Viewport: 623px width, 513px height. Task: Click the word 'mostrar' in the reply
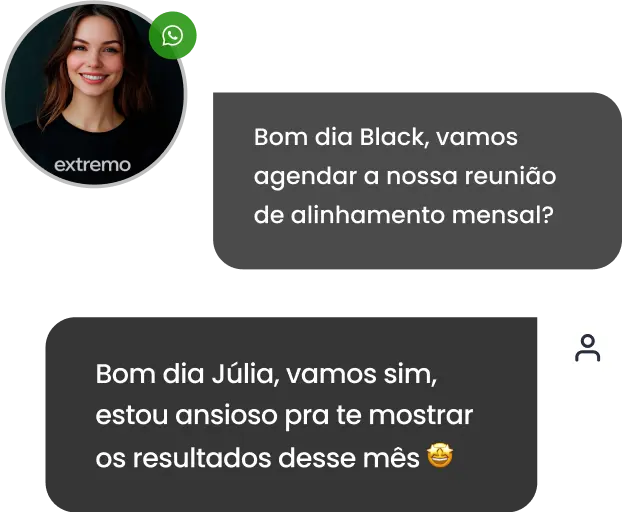point(421,416)
